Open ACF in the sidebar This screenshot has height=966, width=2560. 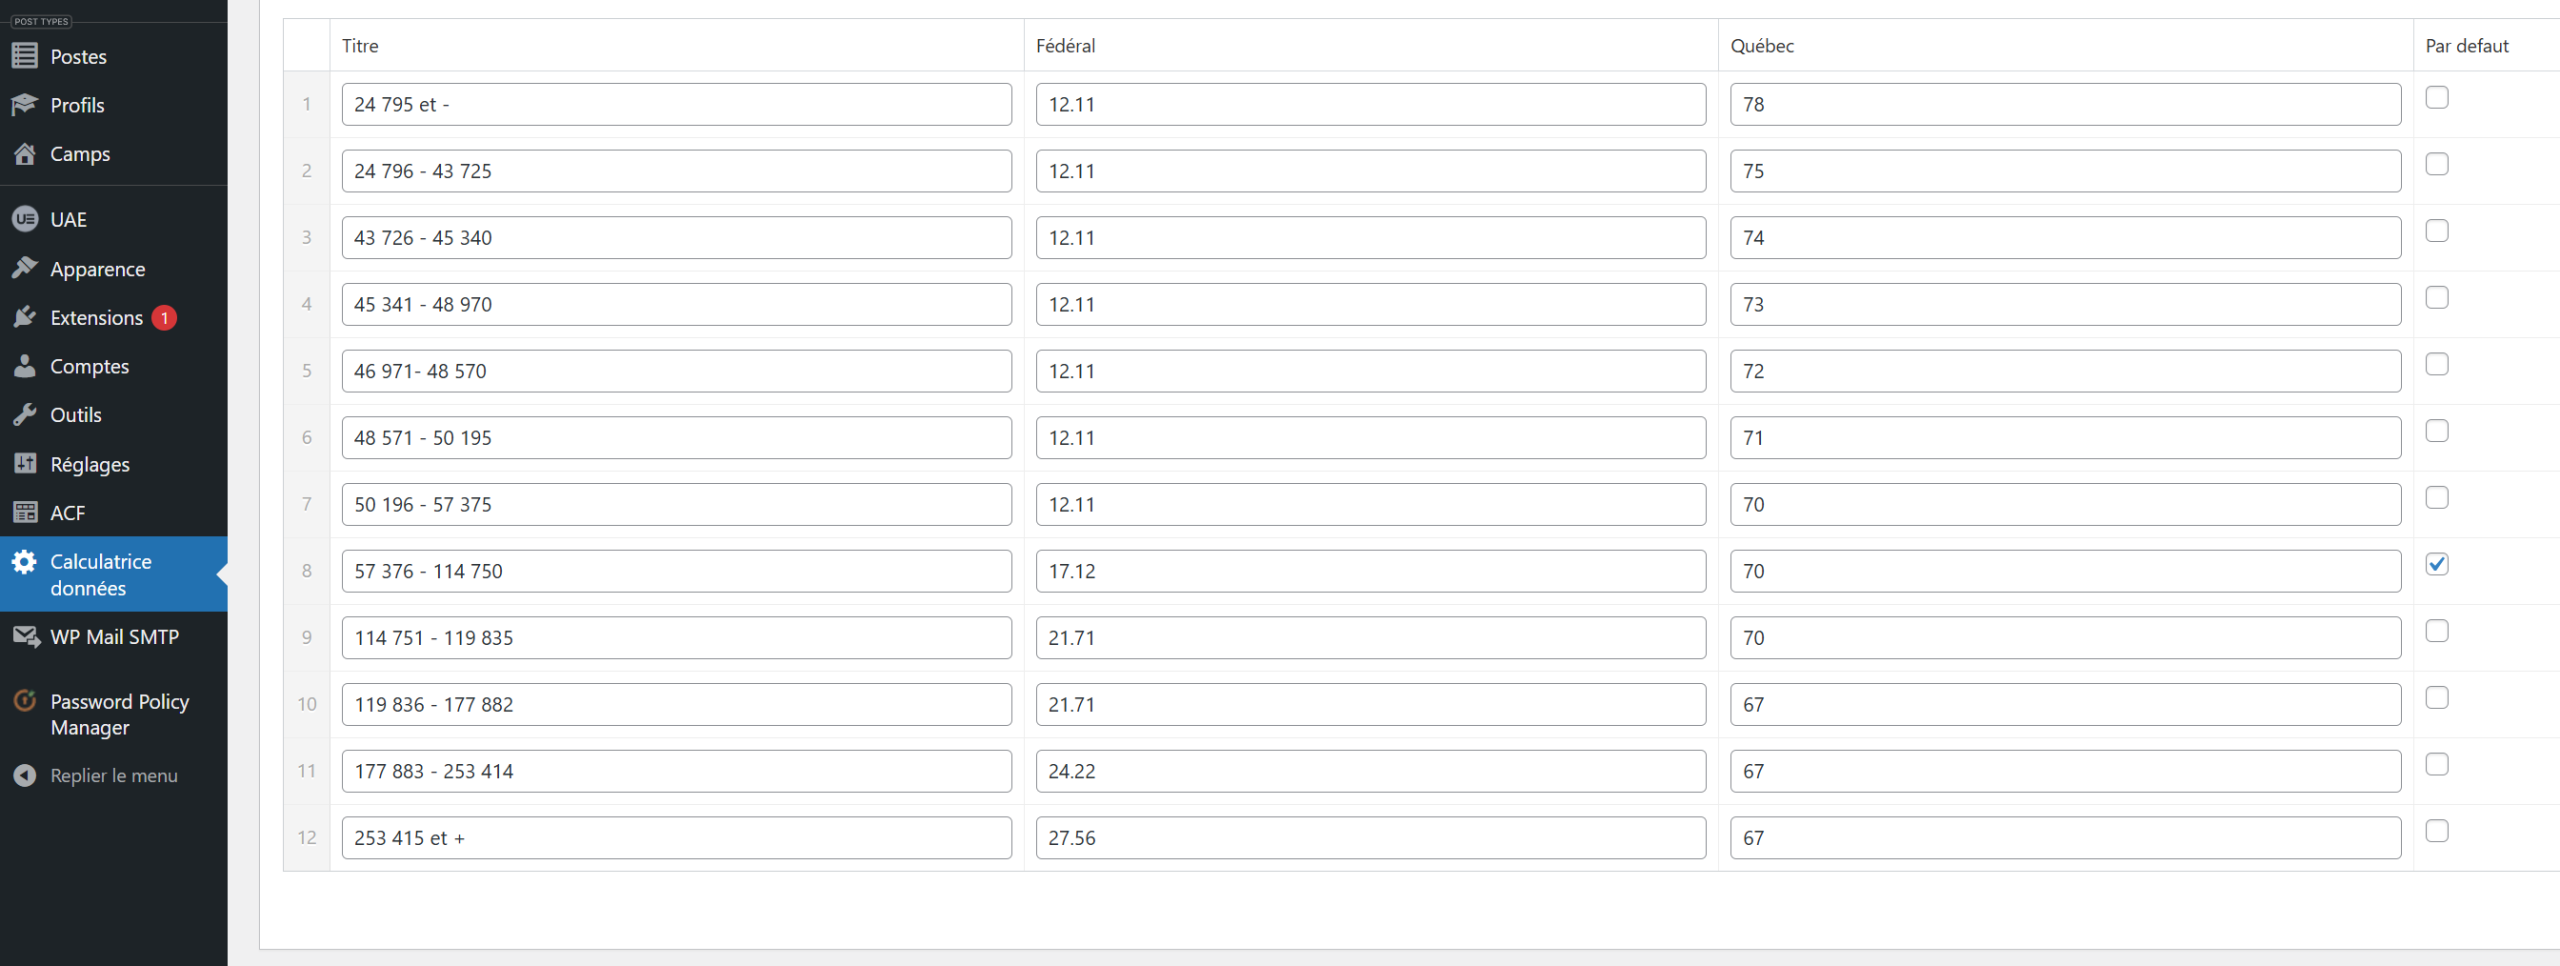click(x=68, y=513)
